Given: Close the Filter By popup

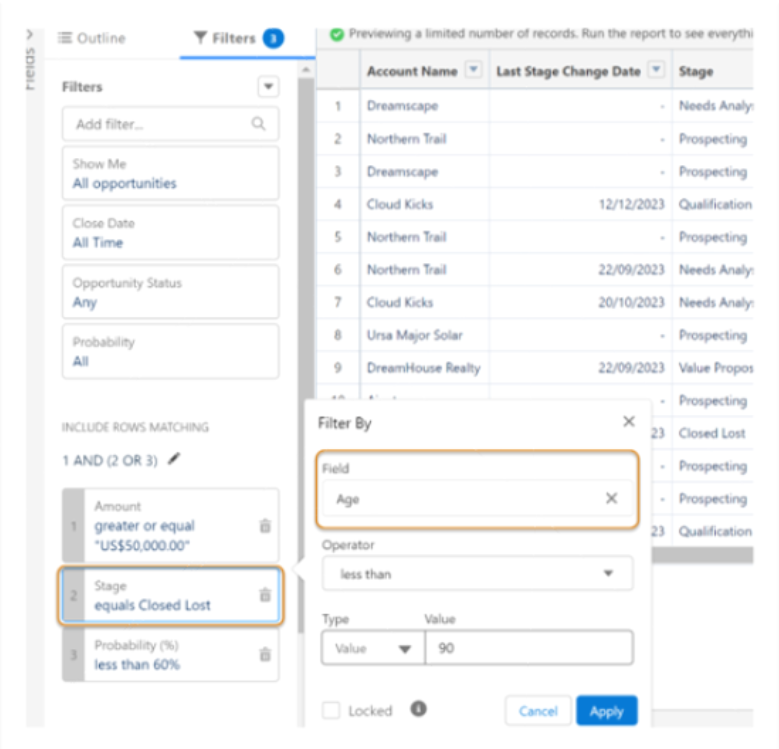Looking at the screenshot, I should pos(628,422).
